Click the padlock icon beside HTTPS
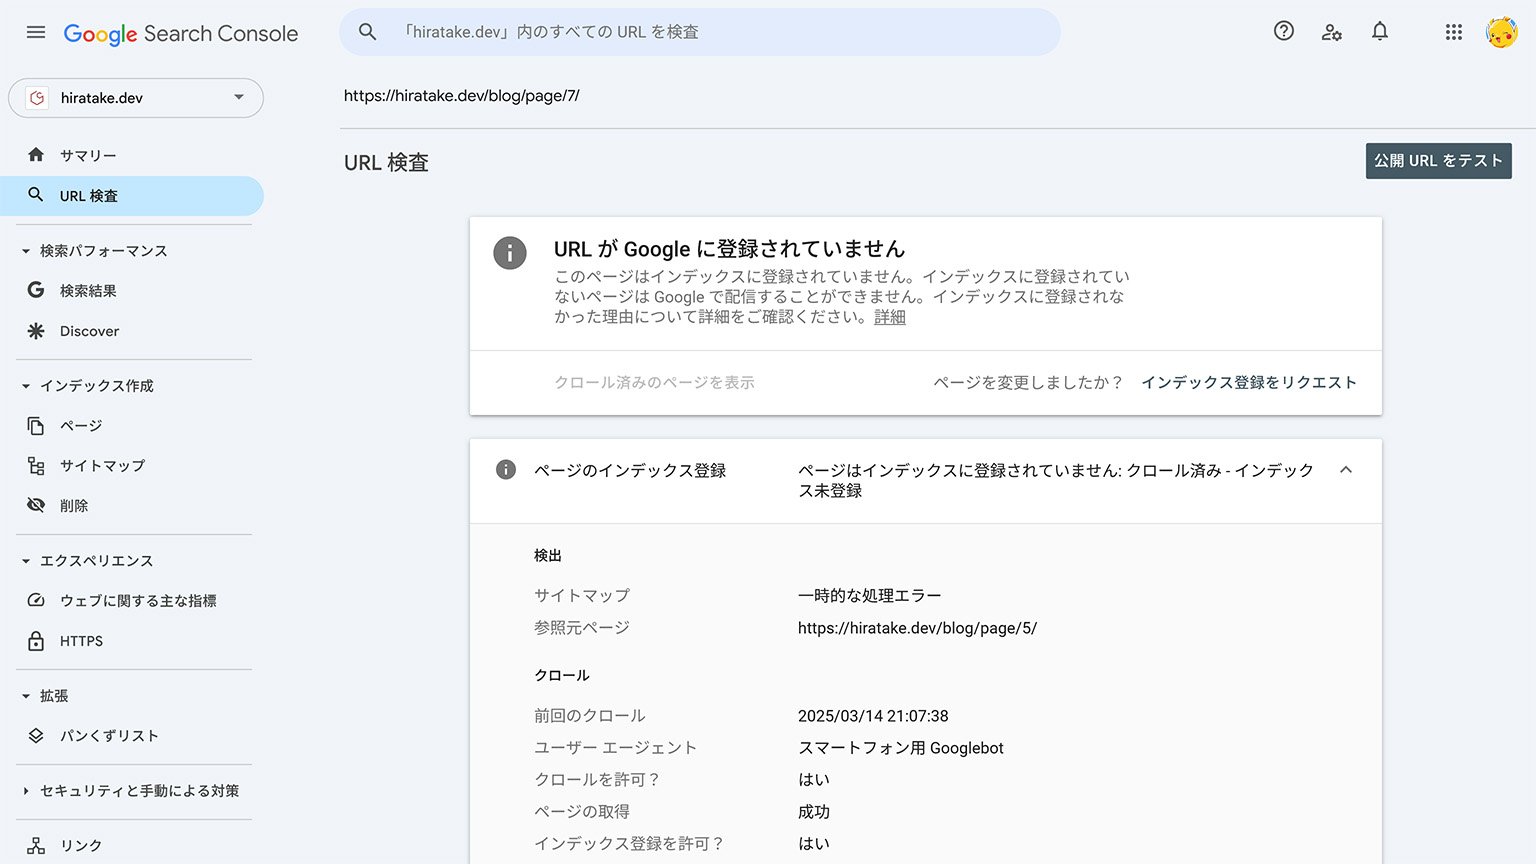This screenshot has height=864, width=1536. (x=36, y=641)
